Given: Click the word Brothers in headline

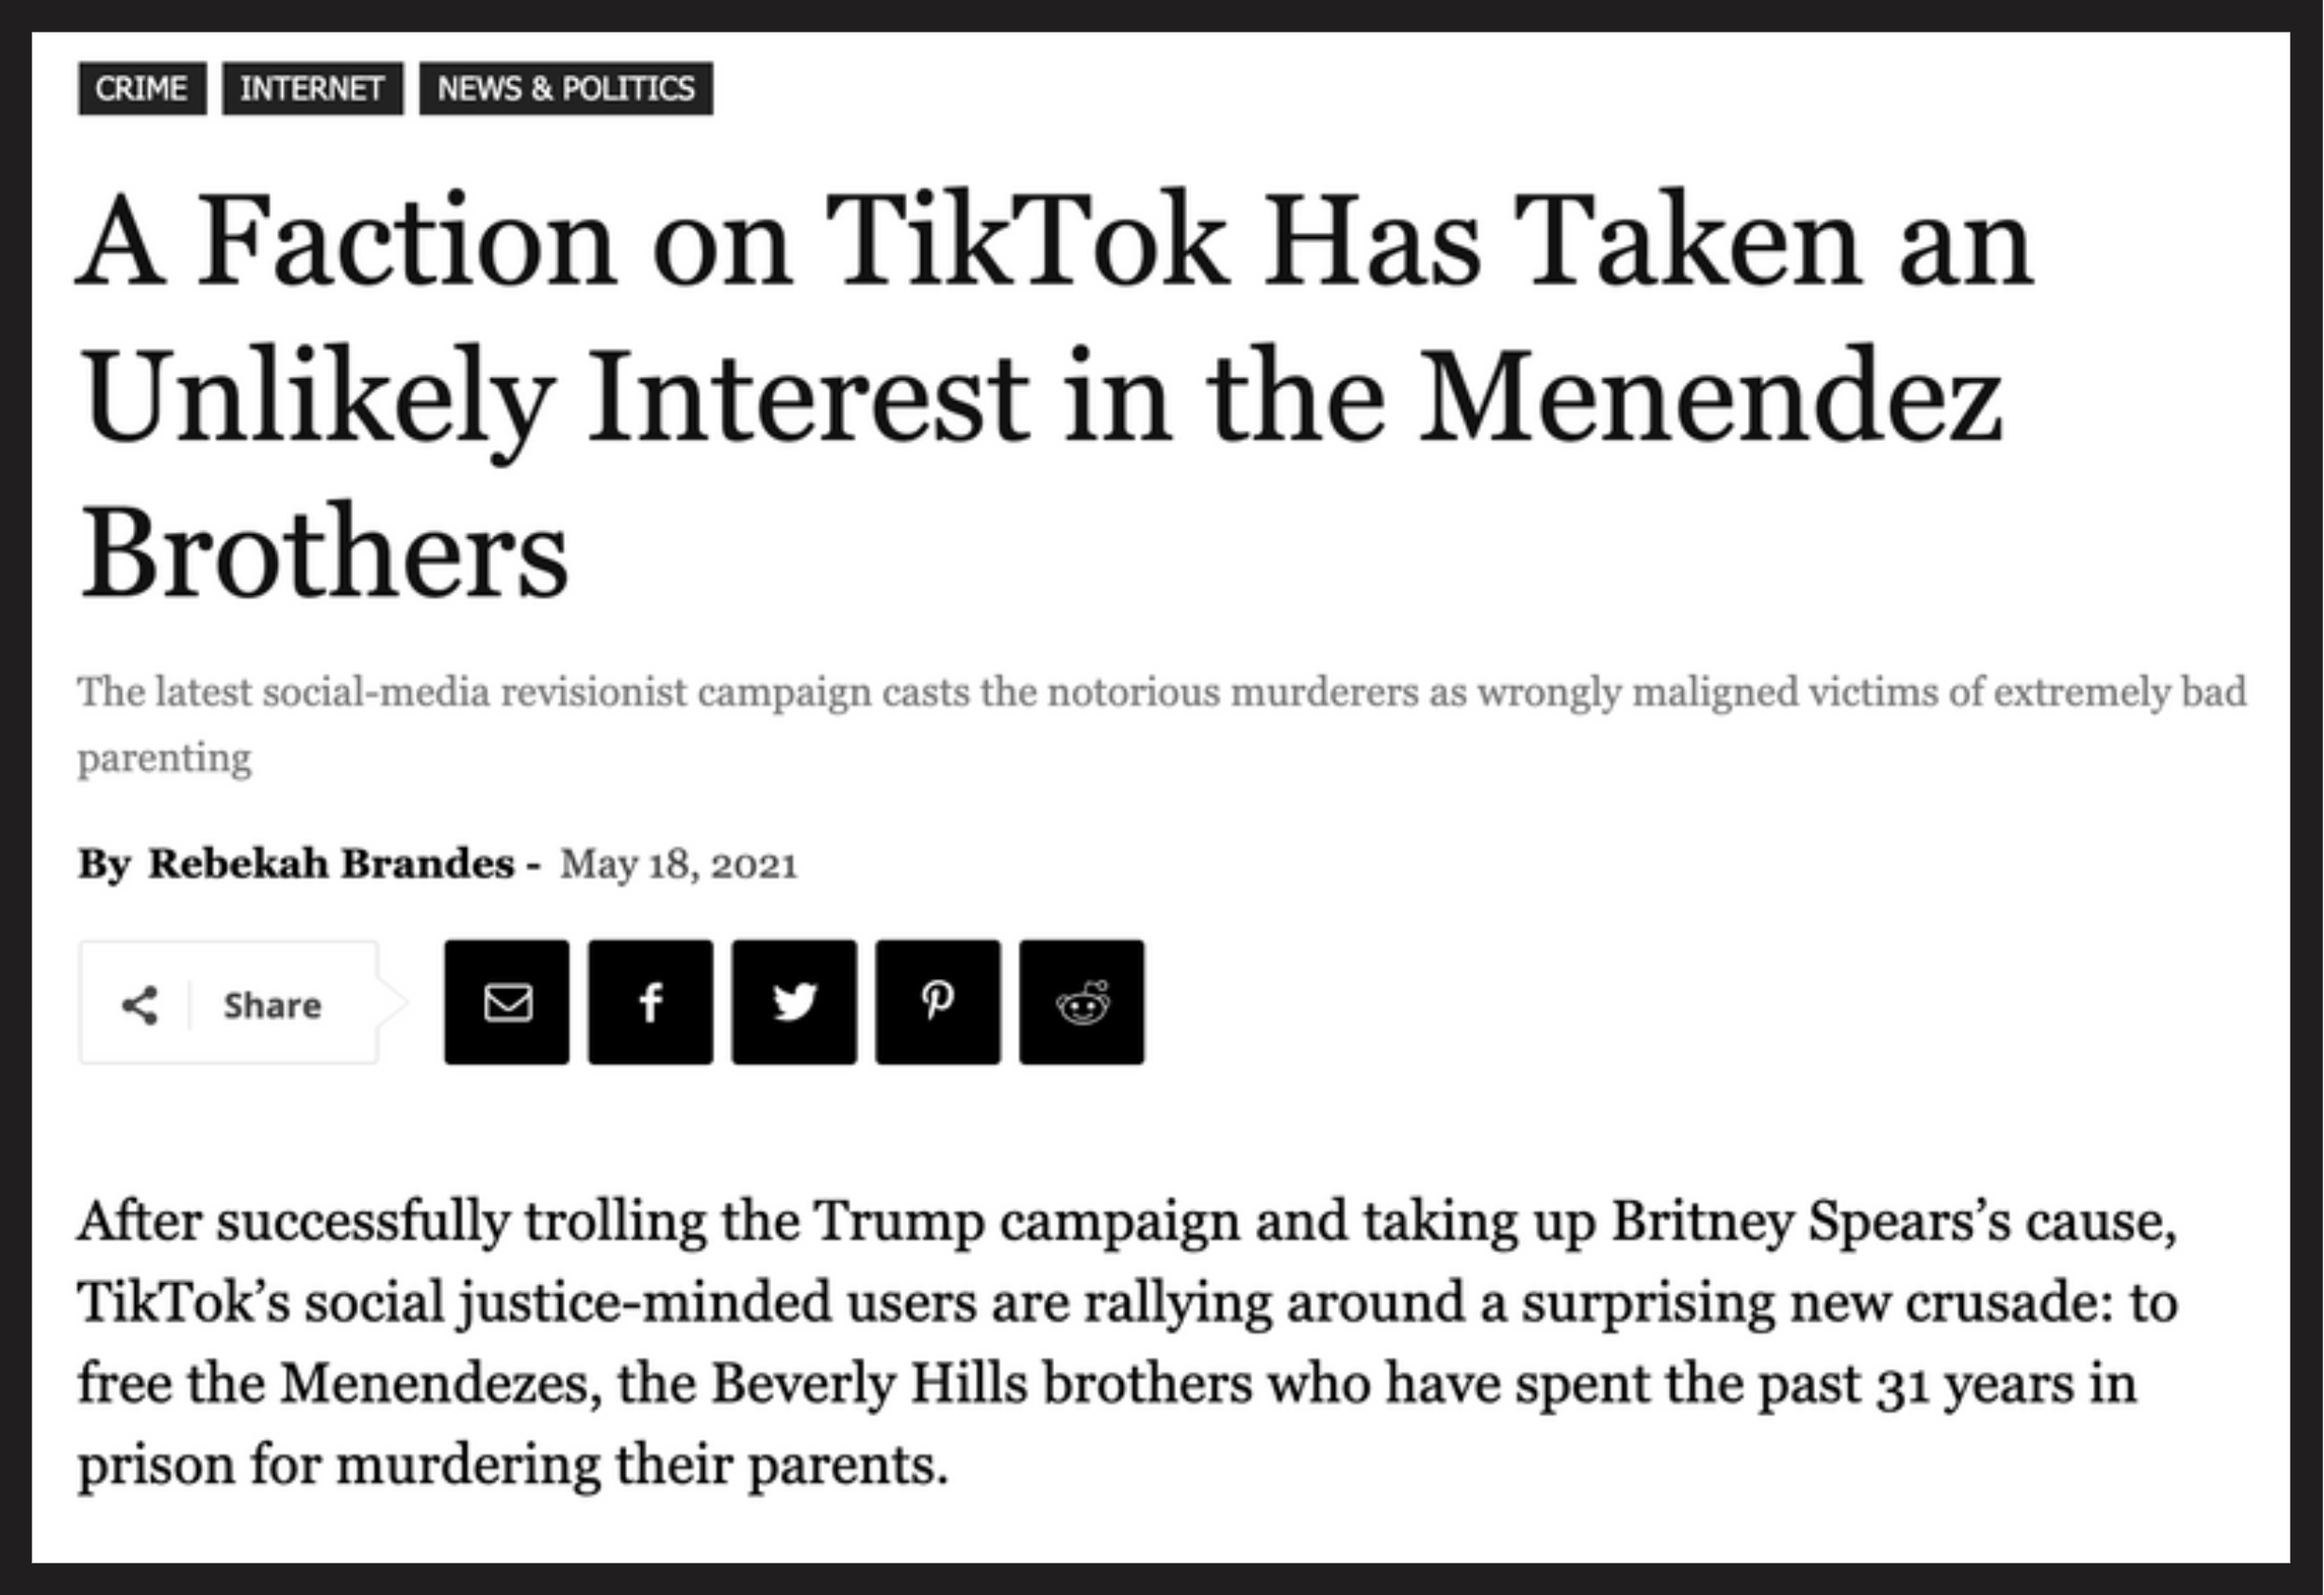Looking at the screenshot, I should coord(324,552).
